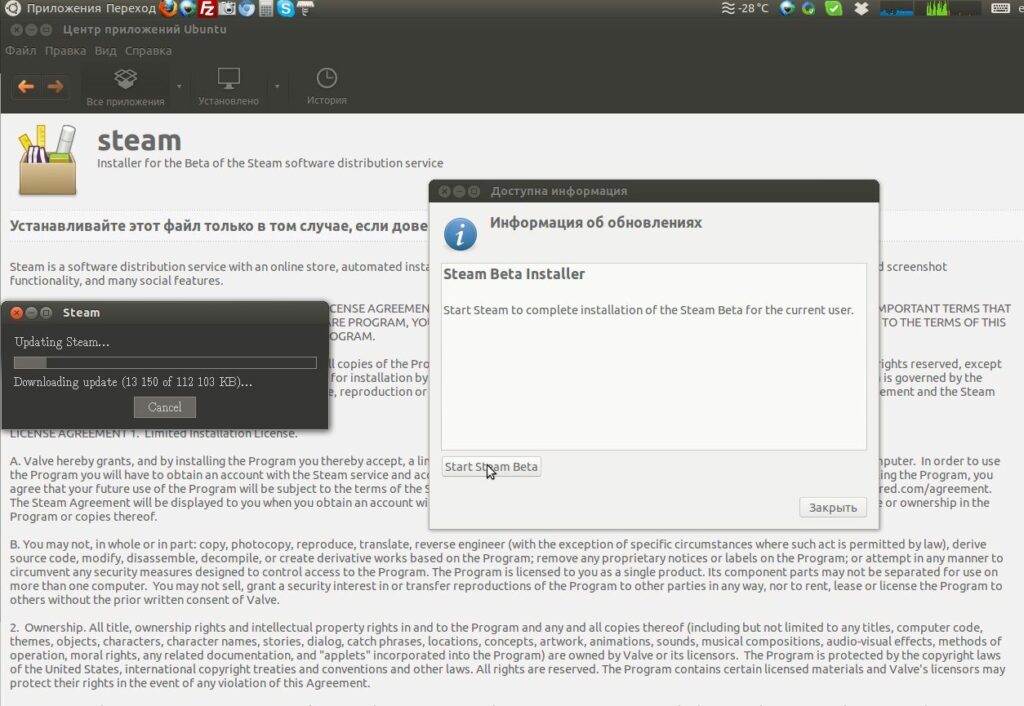1024x706 pixels.
Task: Click the 'Центр приложений Ubuntu' window title
Action: tap(144, 29)
